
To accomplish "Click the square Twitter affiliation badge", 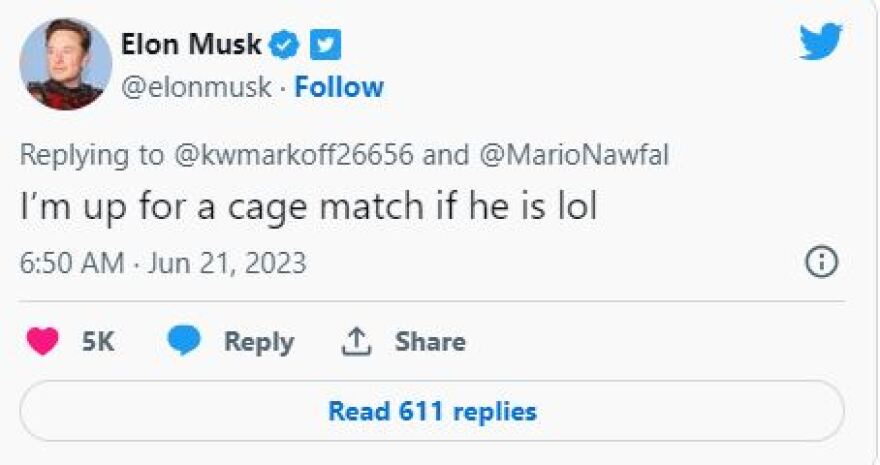I will click(x=325, y=45).
